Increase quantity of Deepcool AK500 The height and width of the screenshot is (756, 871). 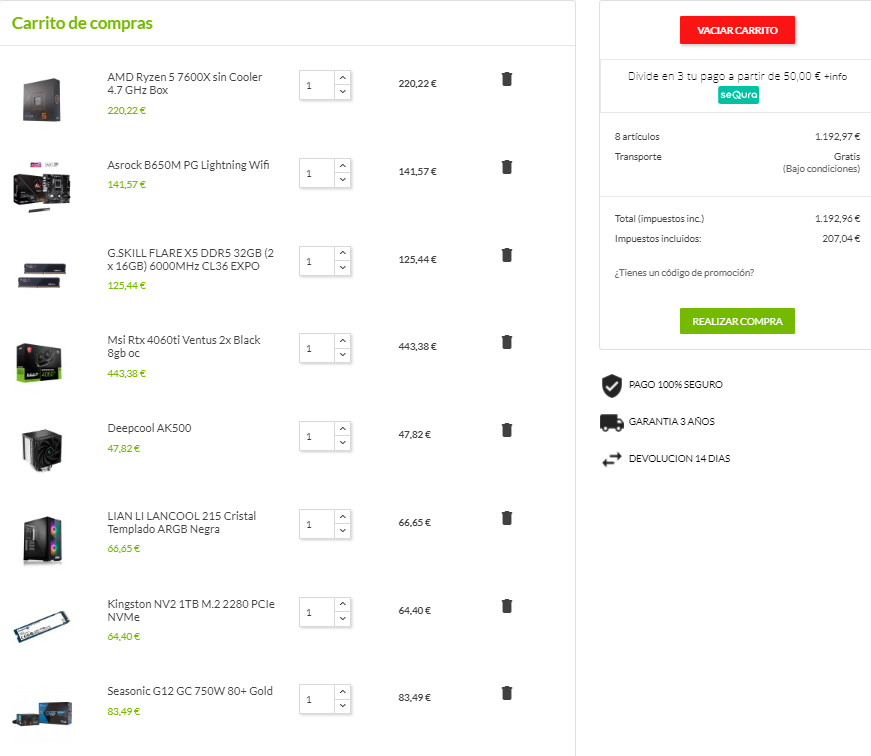343,429
